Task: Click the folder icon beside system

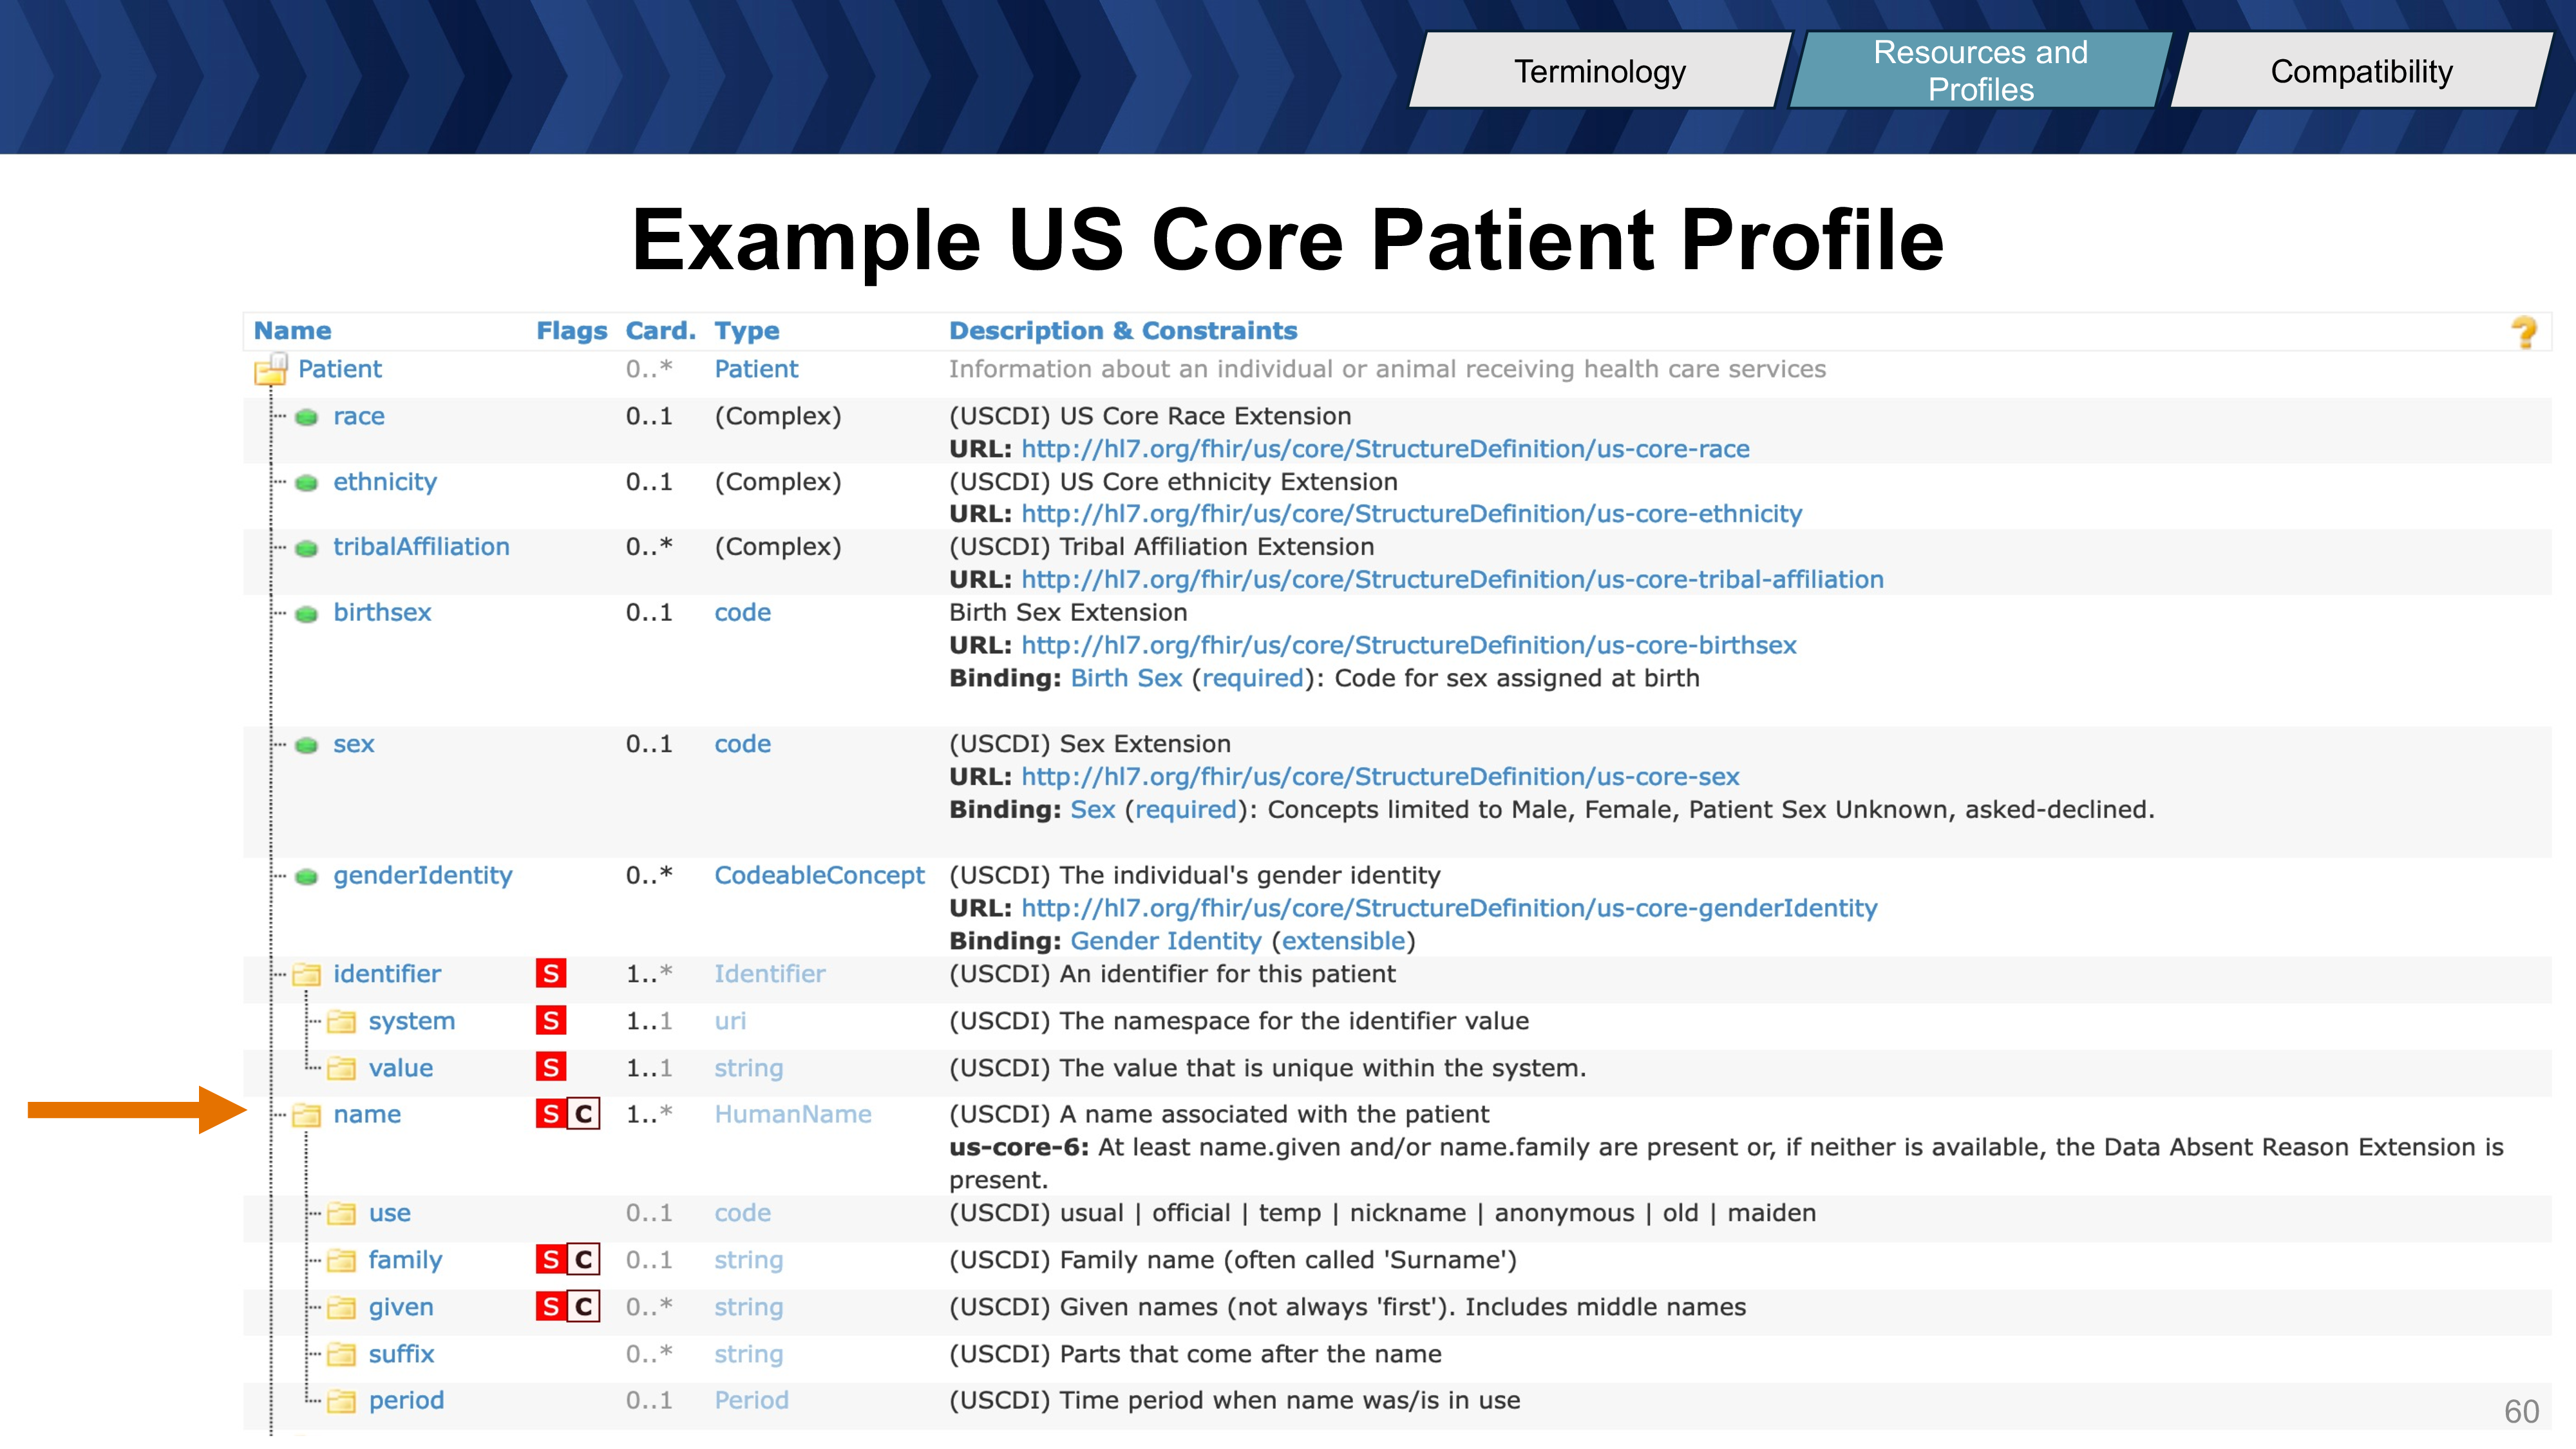Action: click(x=341, y=1022)
